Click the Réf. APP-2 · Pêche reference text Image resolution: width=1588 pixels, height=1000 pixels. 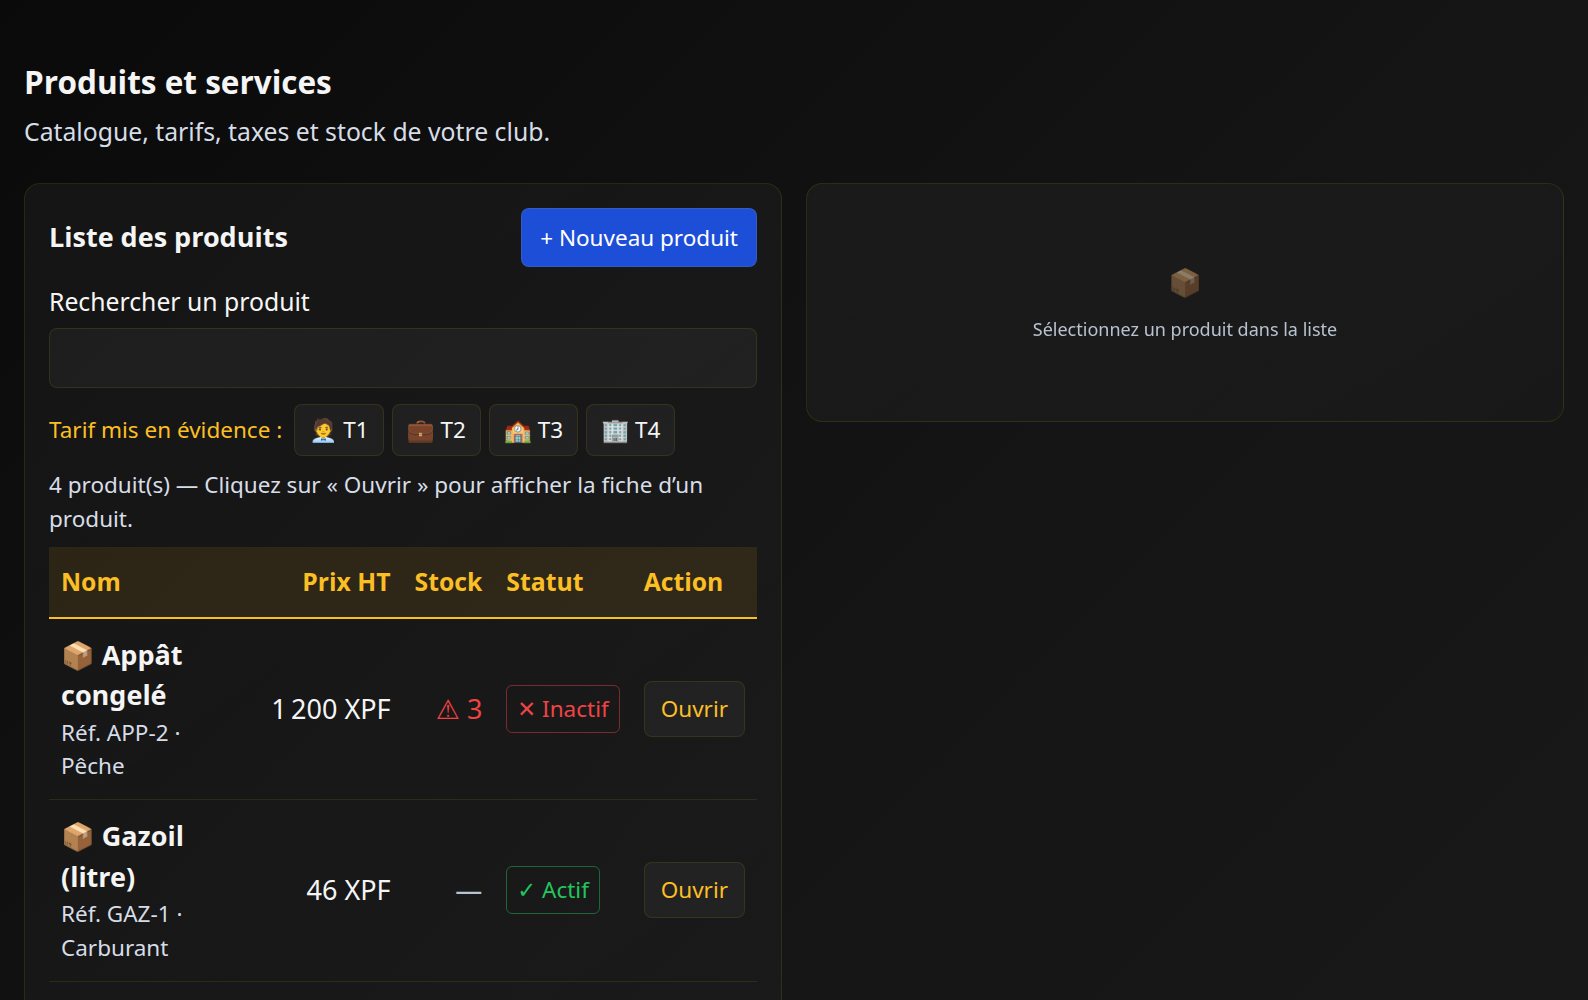[x=121, y=750]
